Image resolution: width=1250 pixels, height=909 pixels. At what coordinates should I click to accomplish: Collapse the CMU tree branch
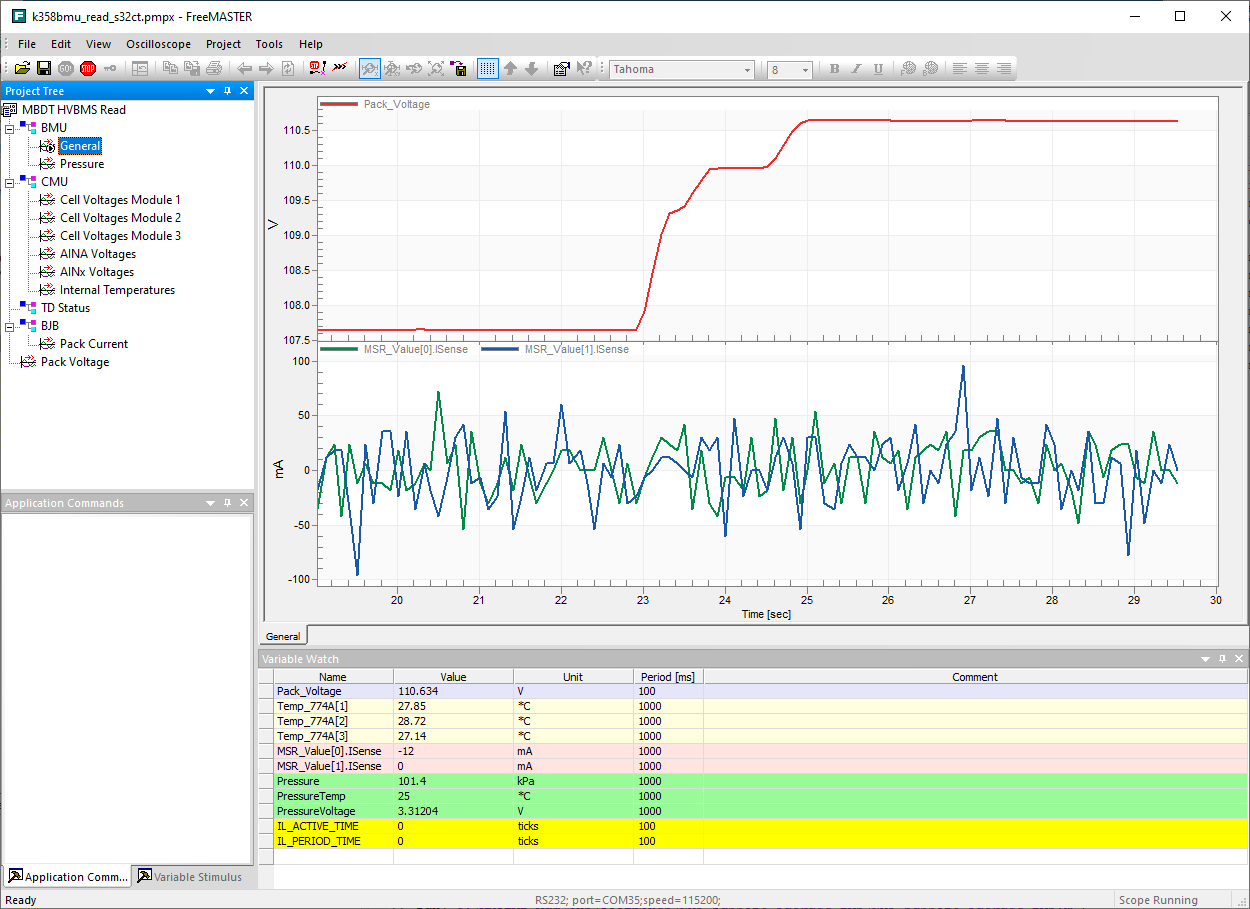8,181
